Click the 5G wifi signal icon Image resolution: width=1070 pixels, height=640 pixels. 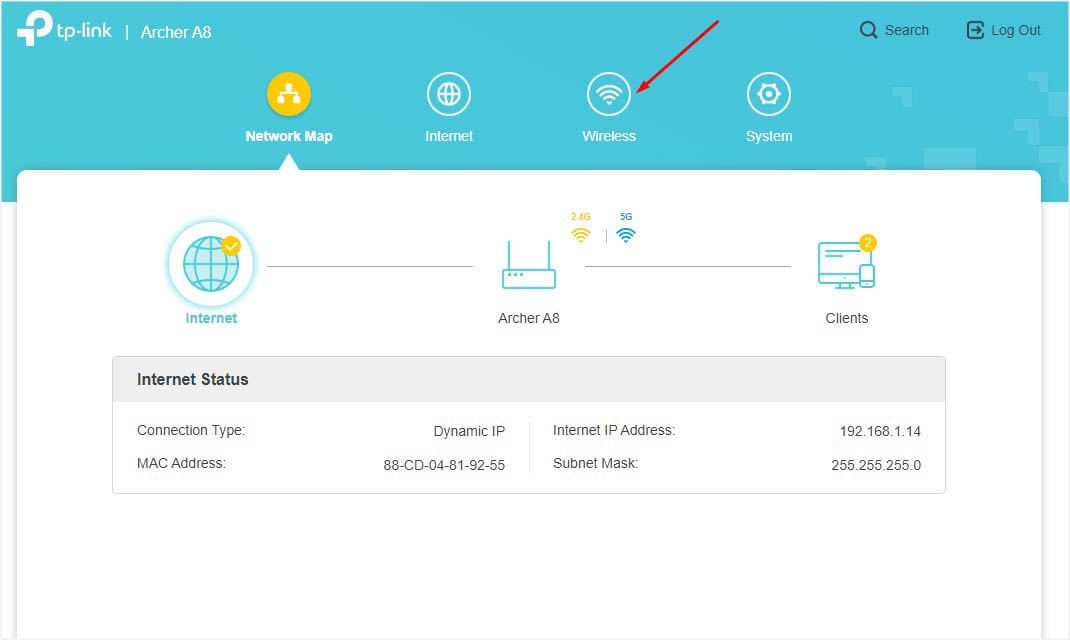tap(626, 235)
